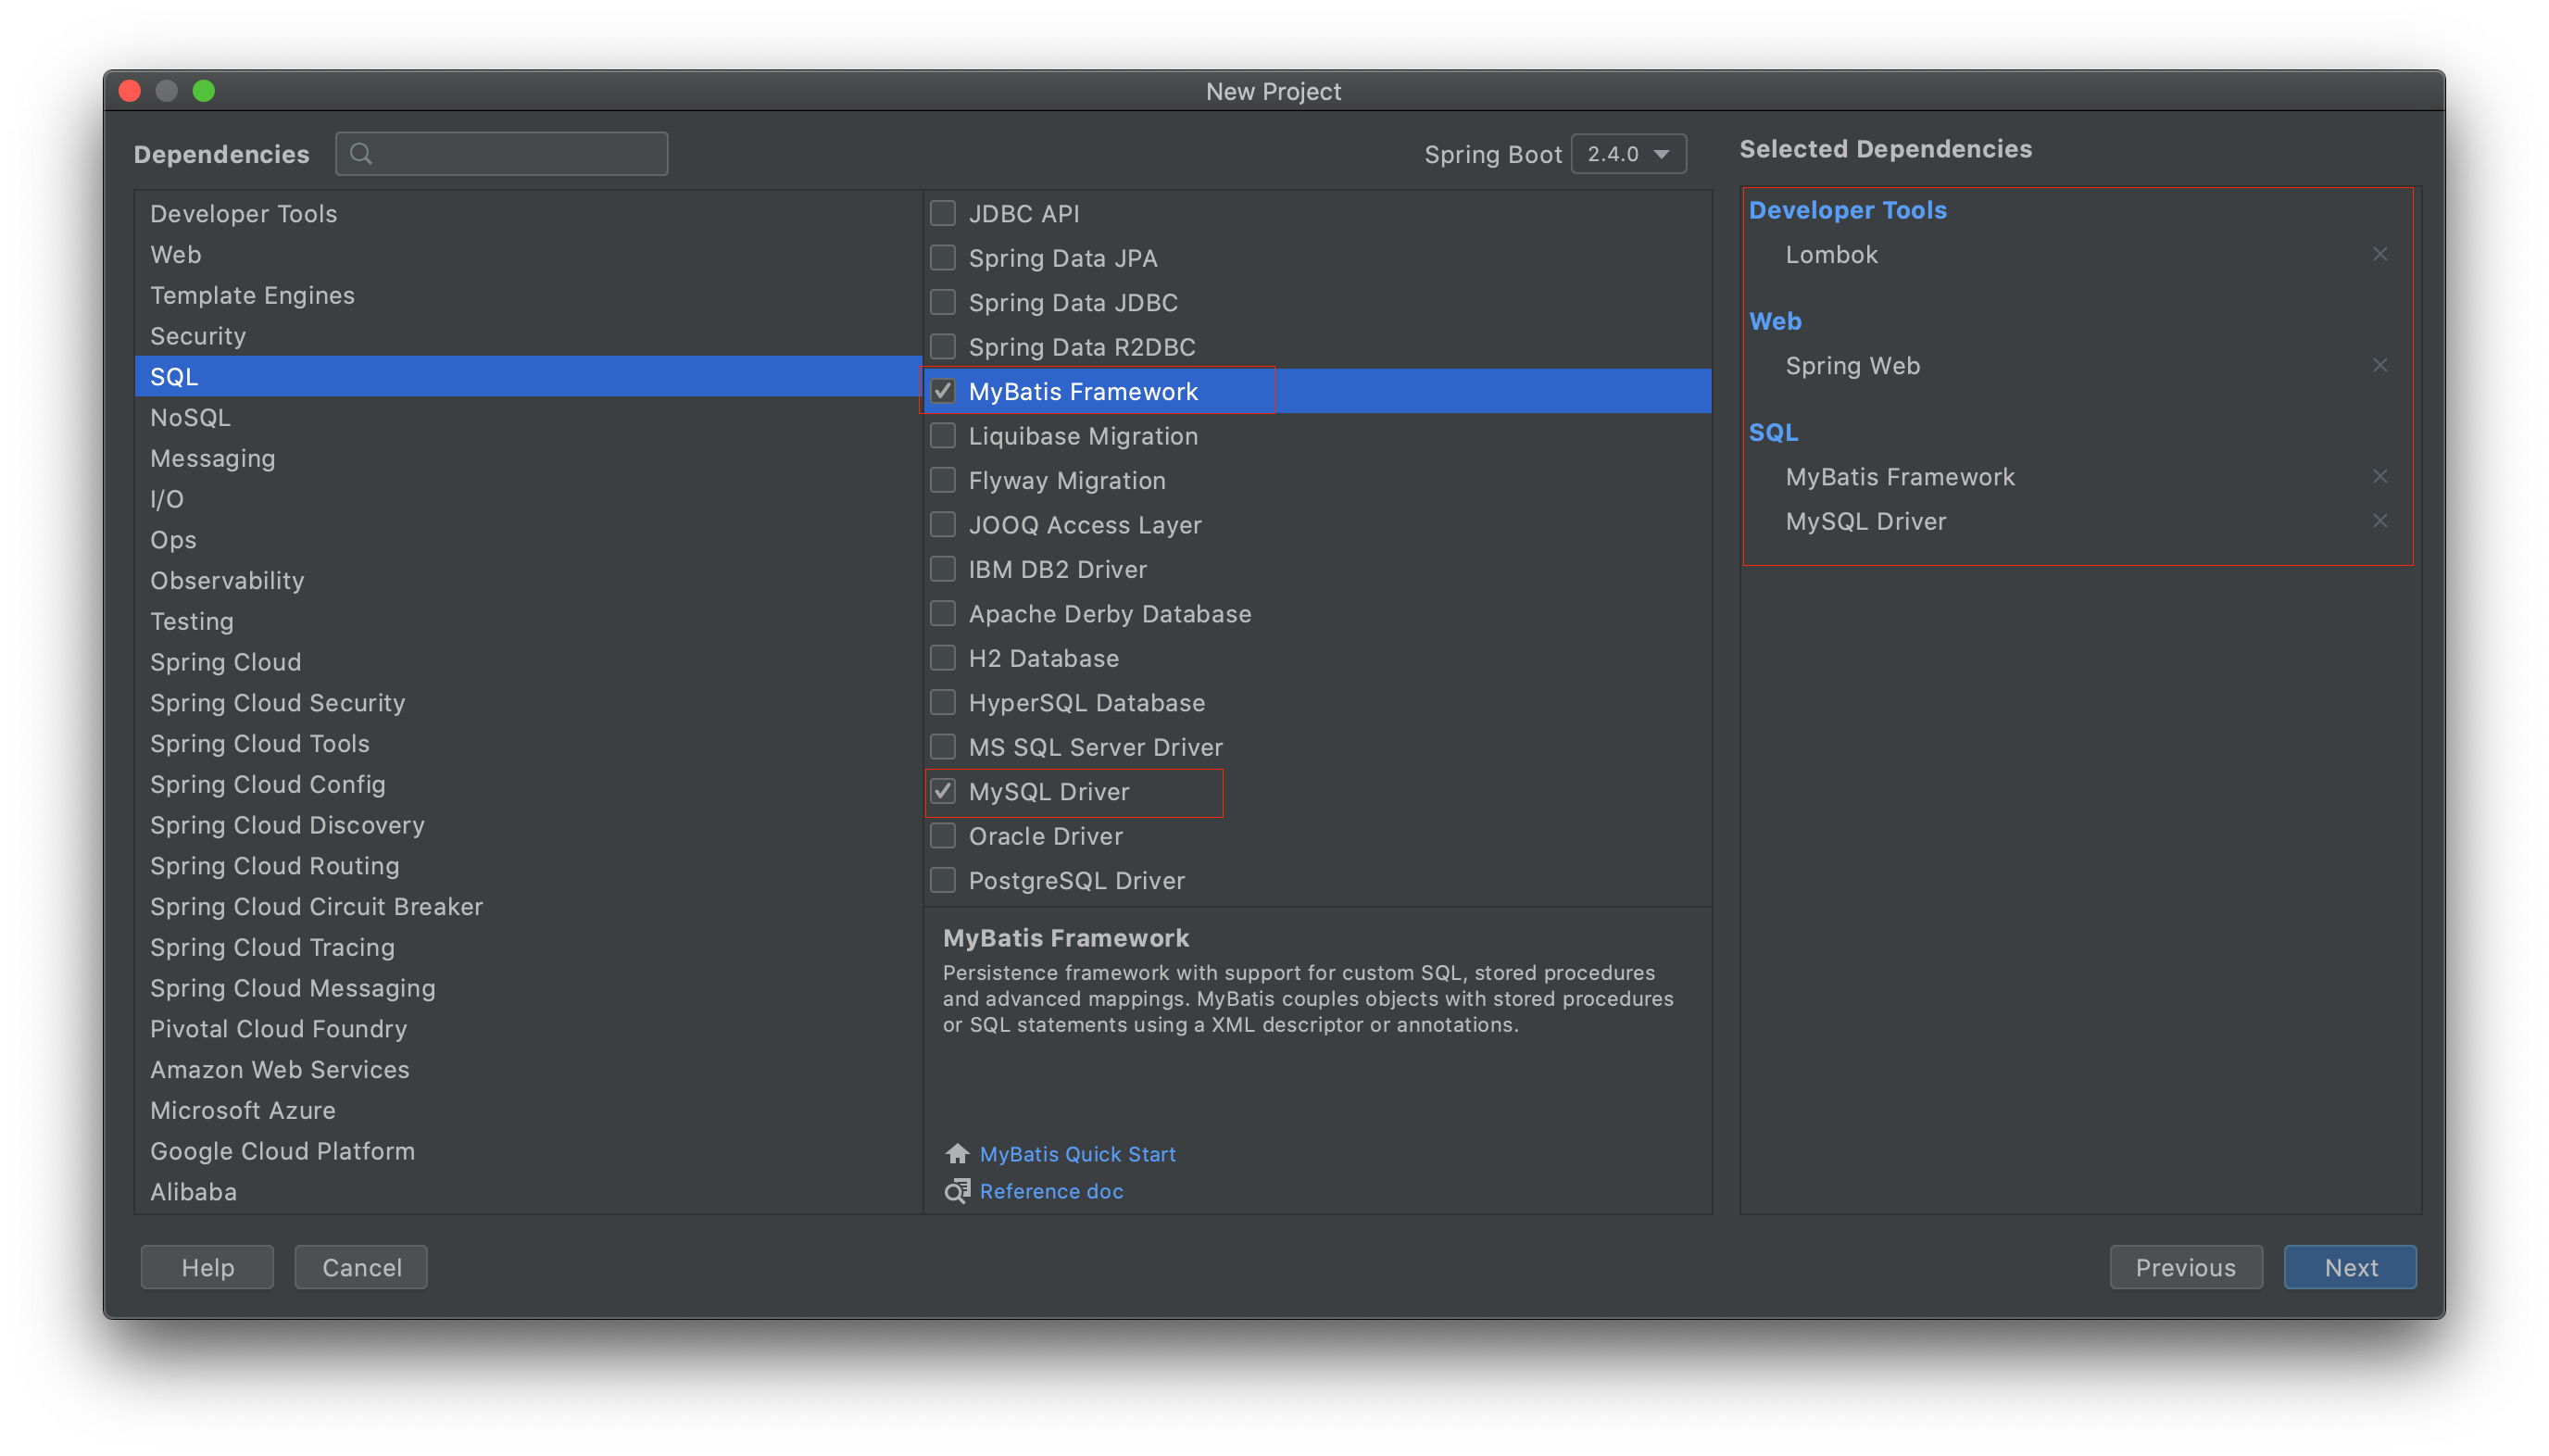Open Observability category
Screen dimensions: 2549x1456
point(528,581)
